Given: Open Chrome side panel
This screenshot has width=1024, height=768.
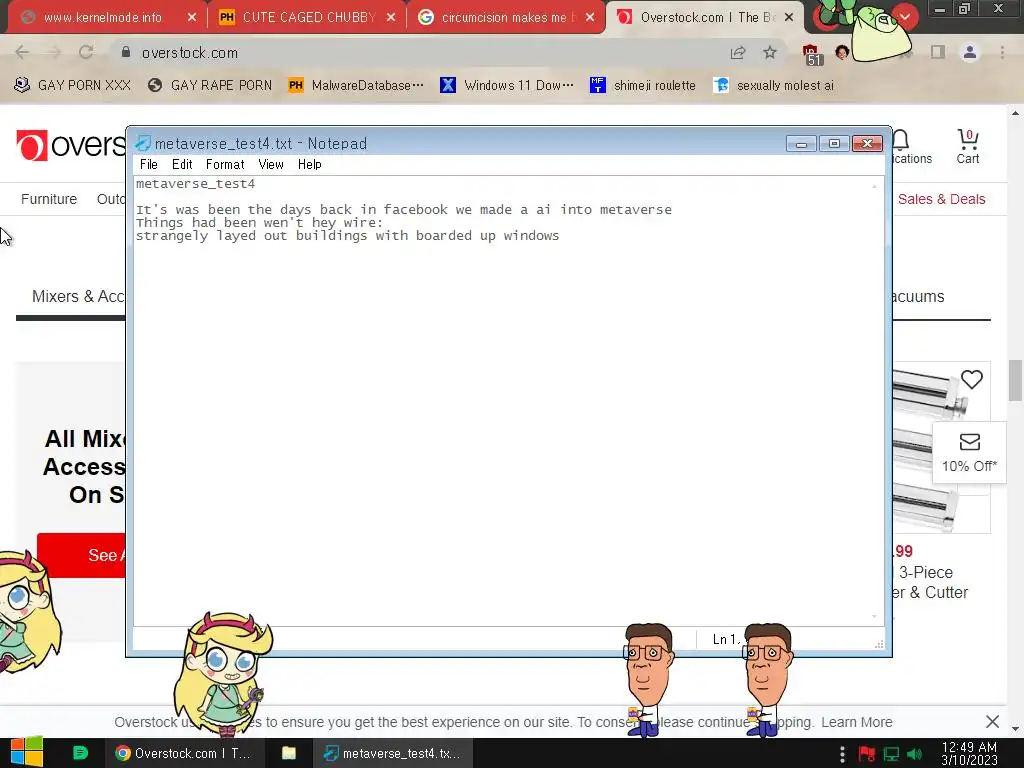Looking at the screenshot, I should 938,52.
